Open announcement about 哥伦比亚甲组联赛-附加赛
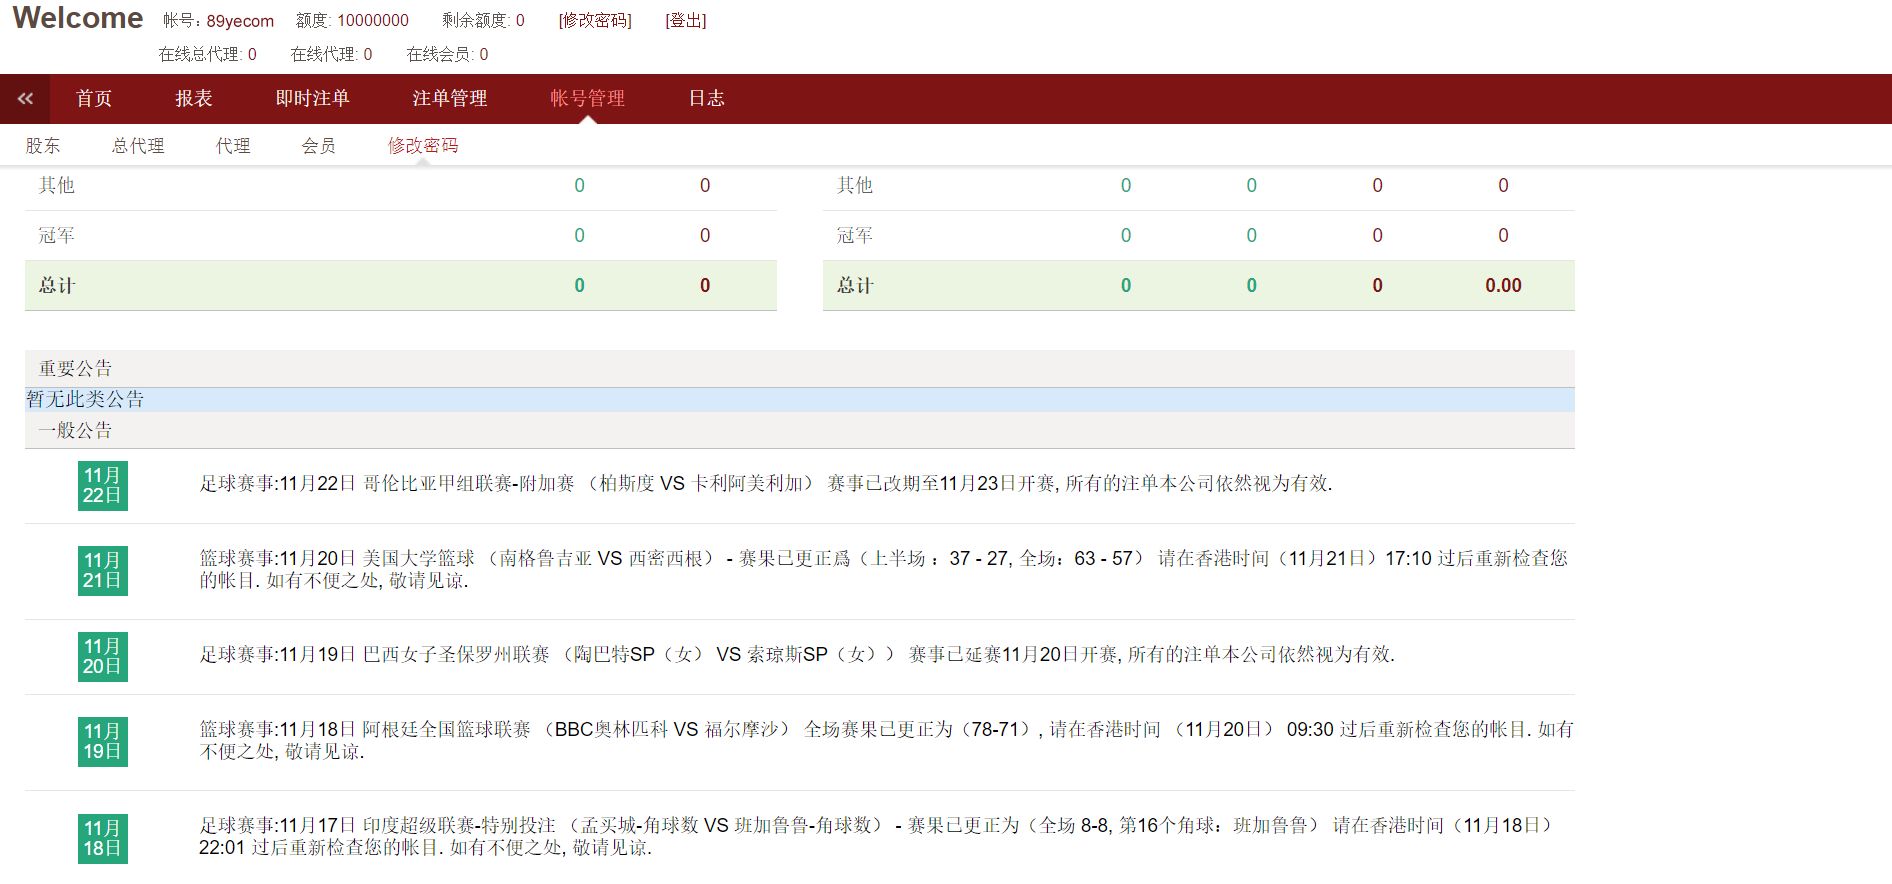Viewport: 1892px width, 884px height. (x=766, y=483)
